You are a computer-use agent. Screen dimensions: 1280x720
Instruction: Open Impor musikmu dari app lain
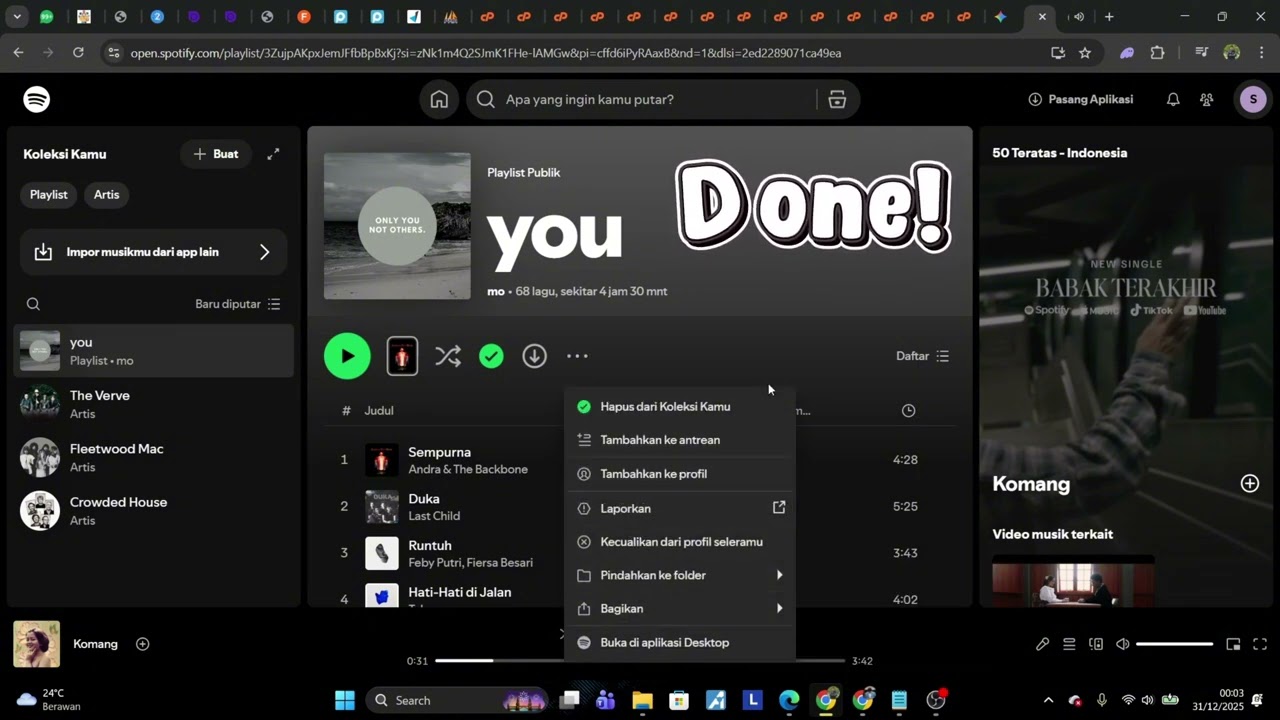pos(153,252)
